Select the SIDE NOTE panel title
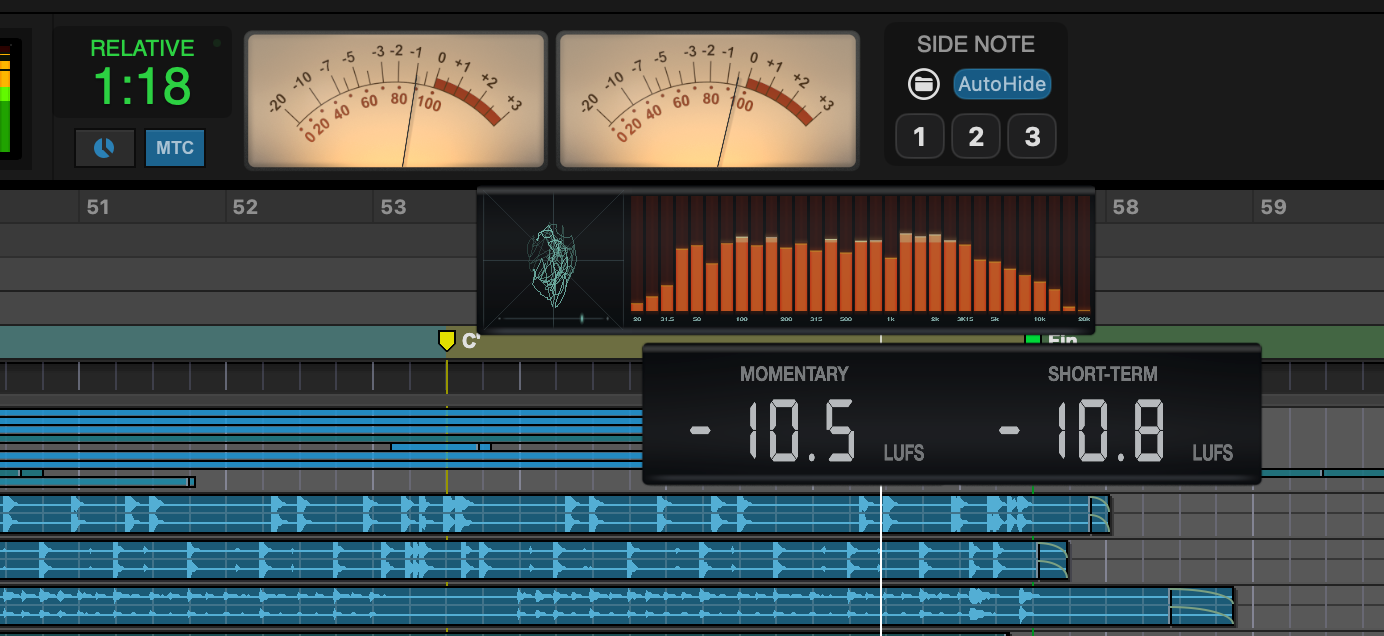Screen dimensions: 1384x636 point(976,44)
